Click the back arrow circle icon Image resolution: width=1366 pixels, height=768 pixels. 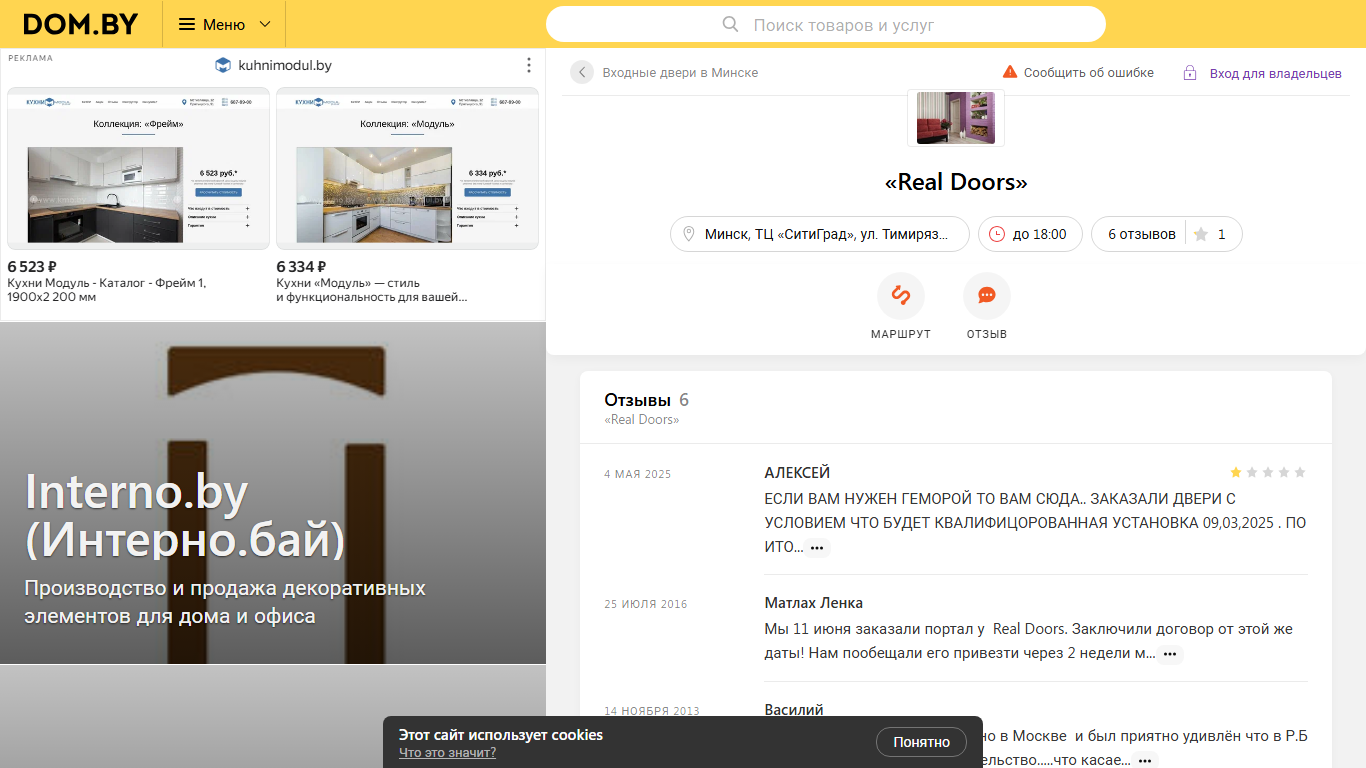582,72
